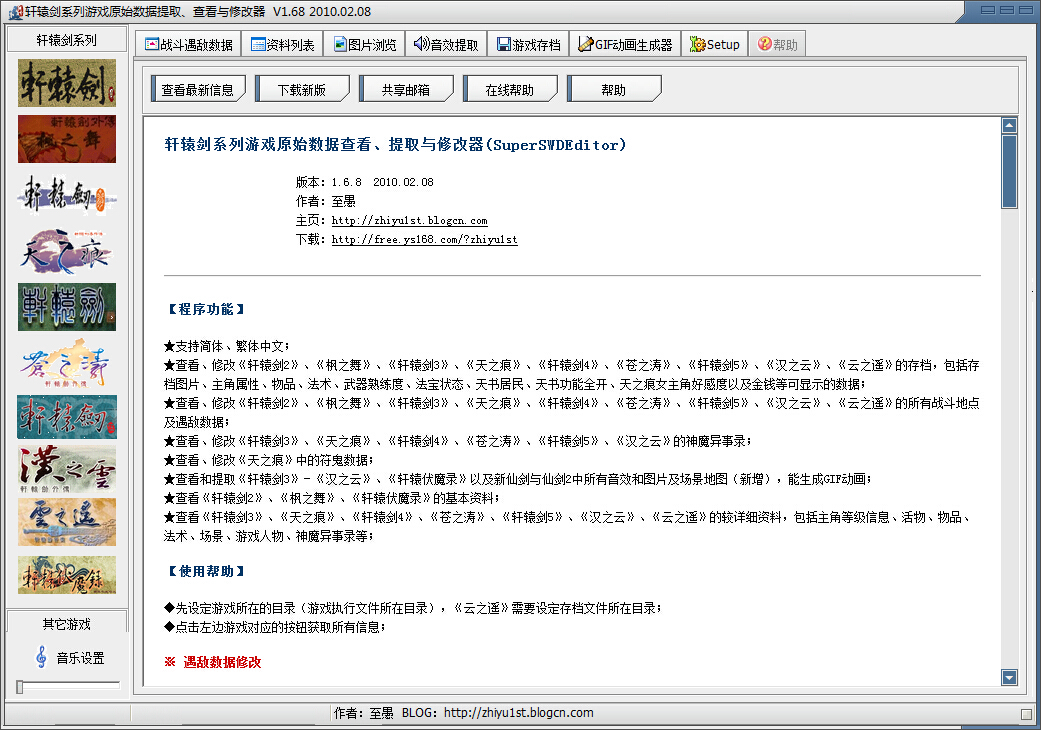This screenshot has height=730, width=1041.
Task: Open the green 轩辕剑4 game logo
Action: (x=67, y=307)
